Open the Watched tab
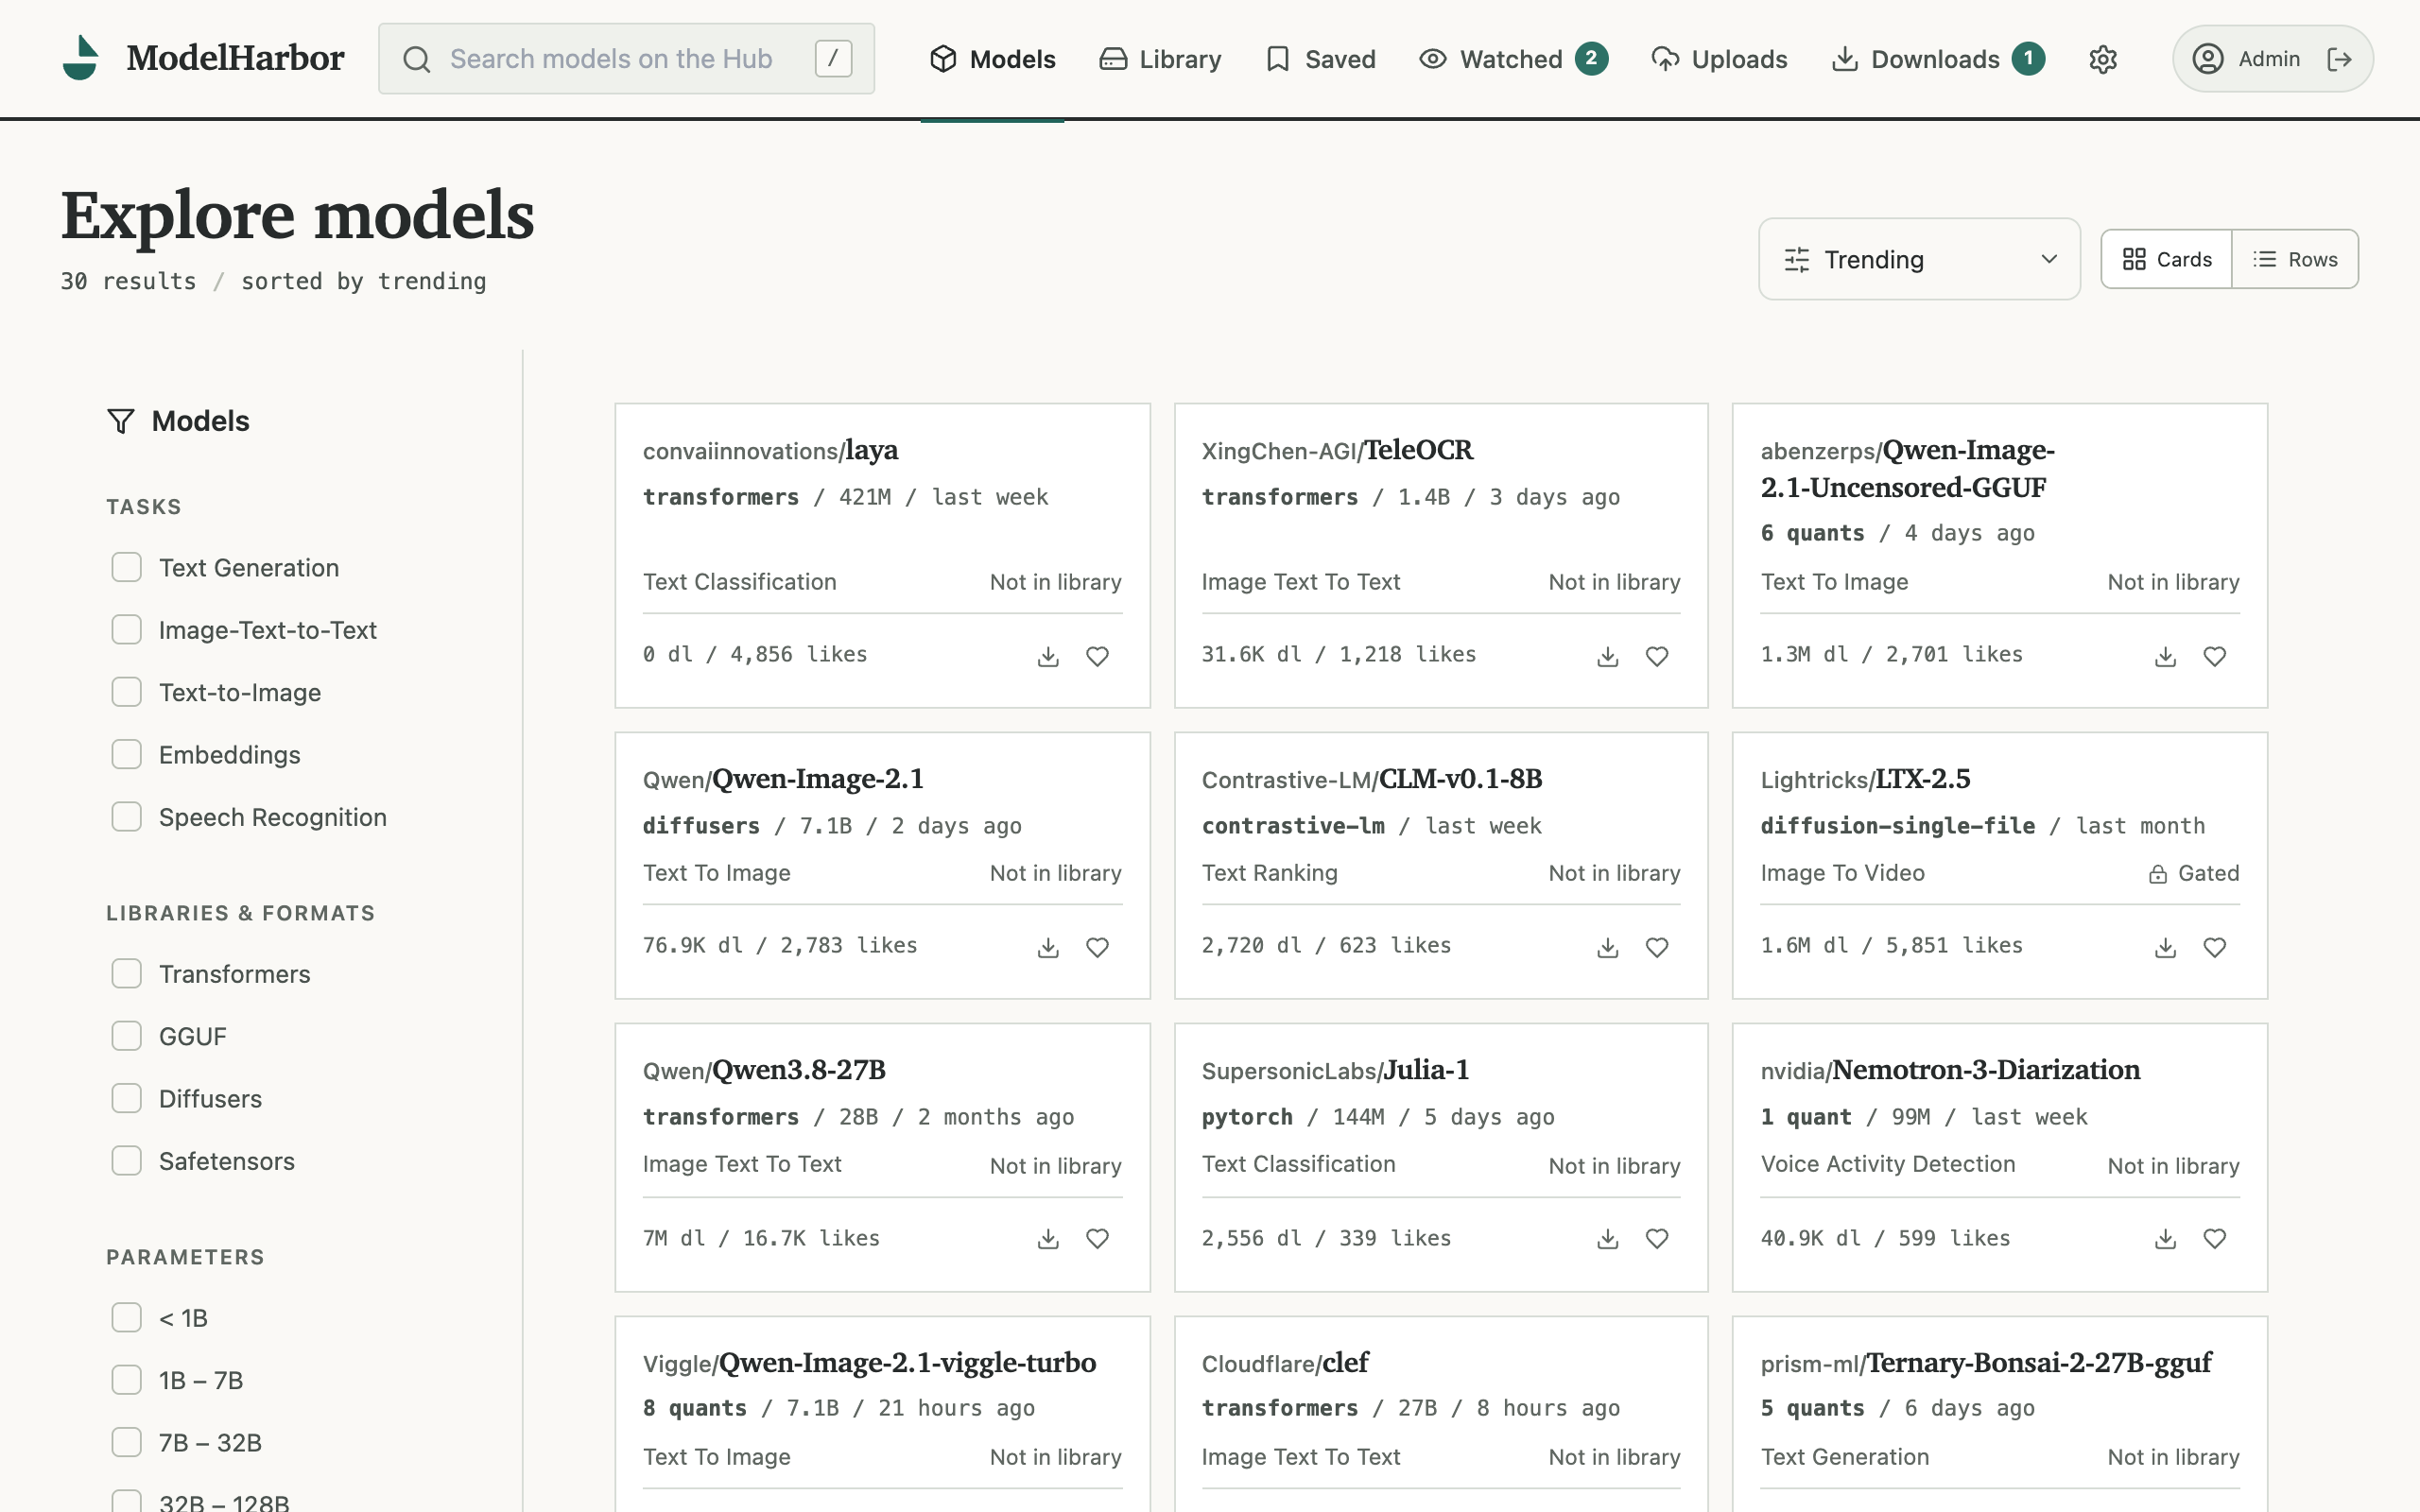The height and width of the screenshot is (1512, 2420). click(1513, 59)
